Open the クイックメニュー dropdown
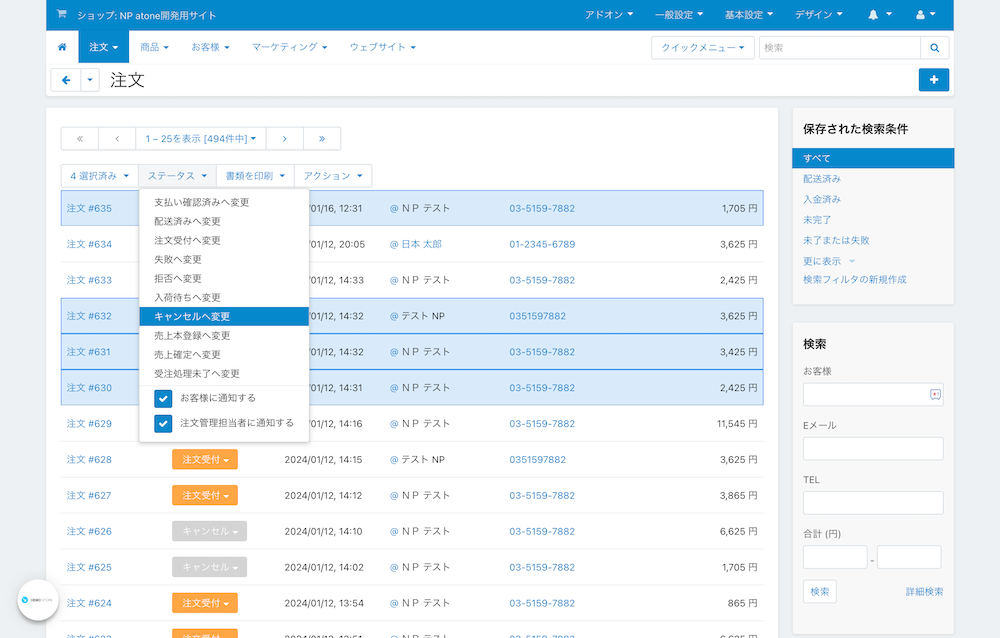This screenshot has height=638, width=1000. click(703, 48)
